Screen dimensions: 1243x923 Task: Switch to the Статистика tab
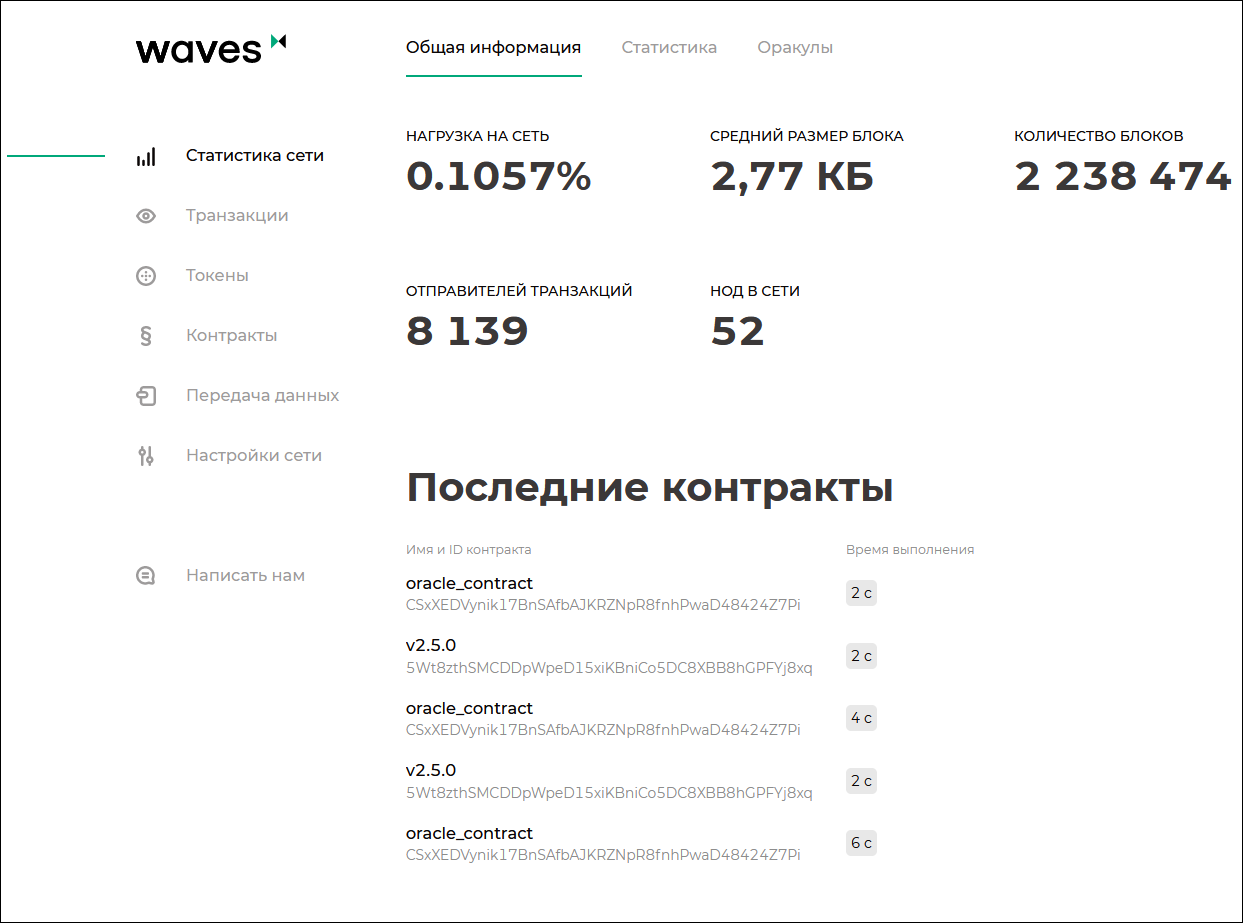click(x=669, y=46)
